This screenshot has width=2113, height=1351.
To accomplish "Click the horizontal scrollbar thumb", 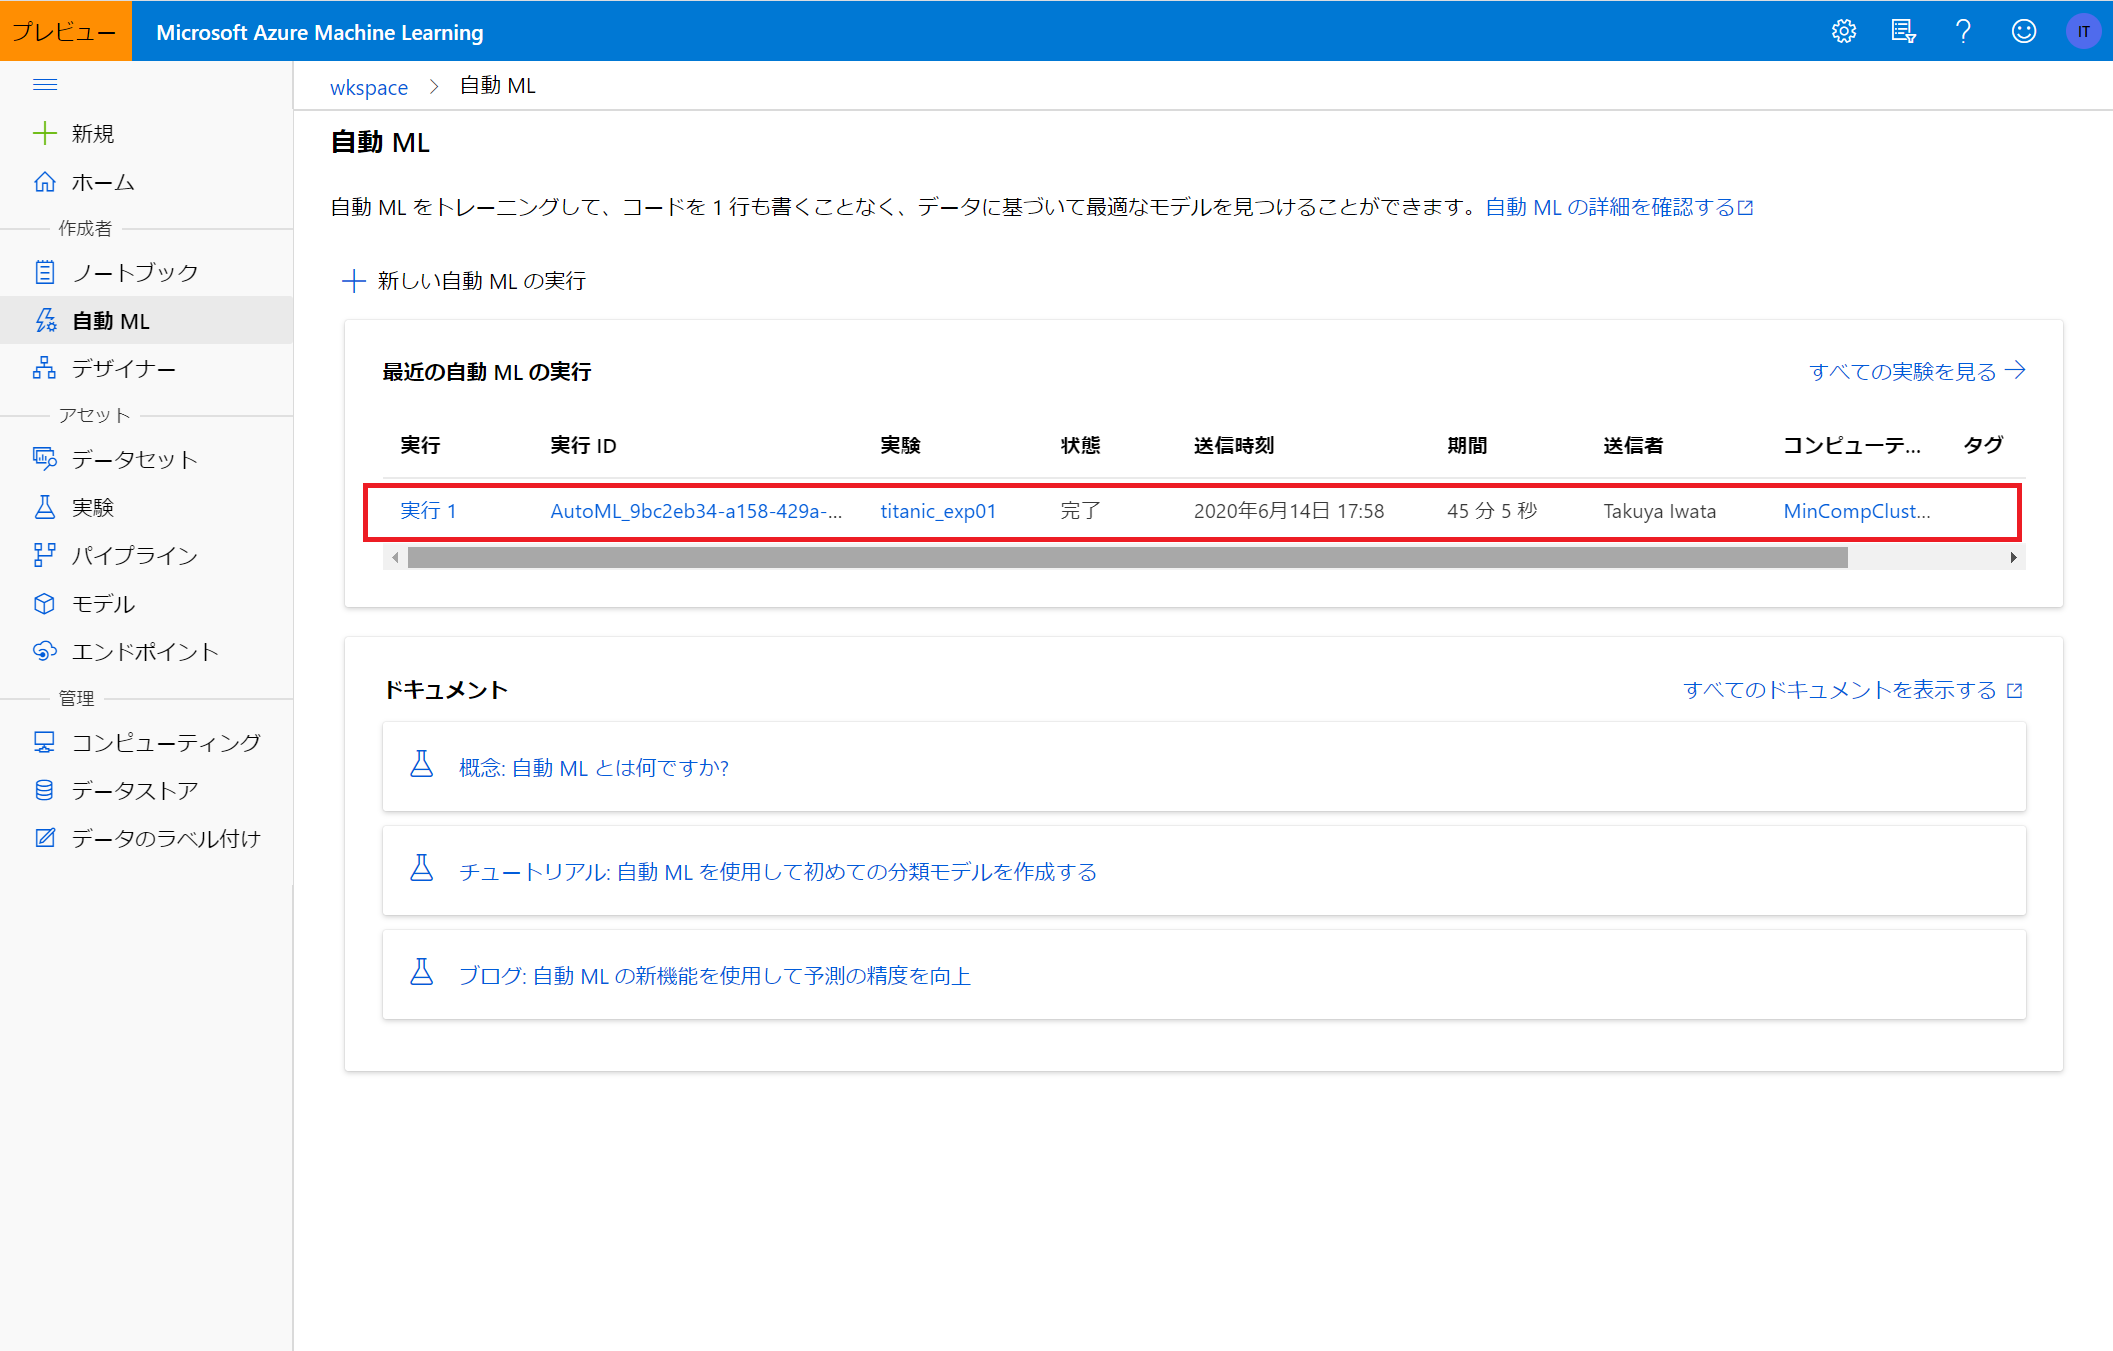I will (1127, 558).
